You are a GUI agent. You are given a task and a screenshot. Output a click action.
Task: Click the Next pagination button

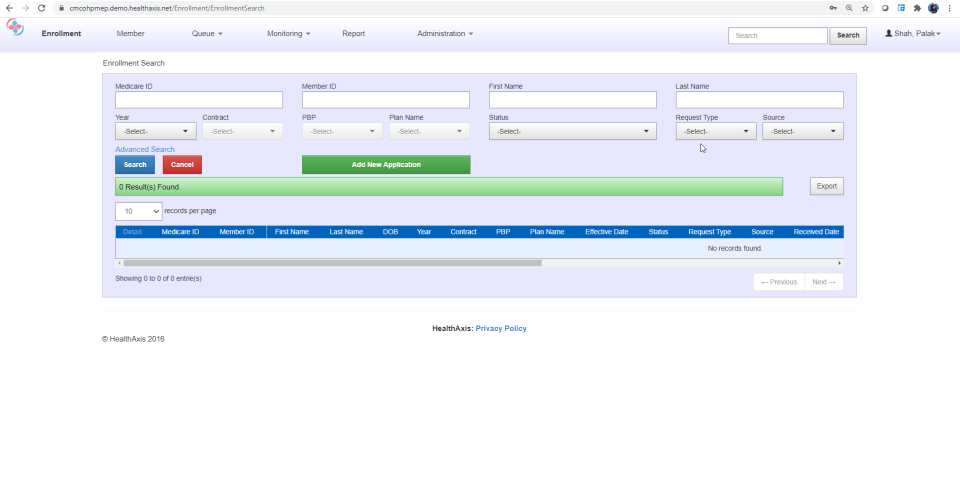(x=823, y=282)
